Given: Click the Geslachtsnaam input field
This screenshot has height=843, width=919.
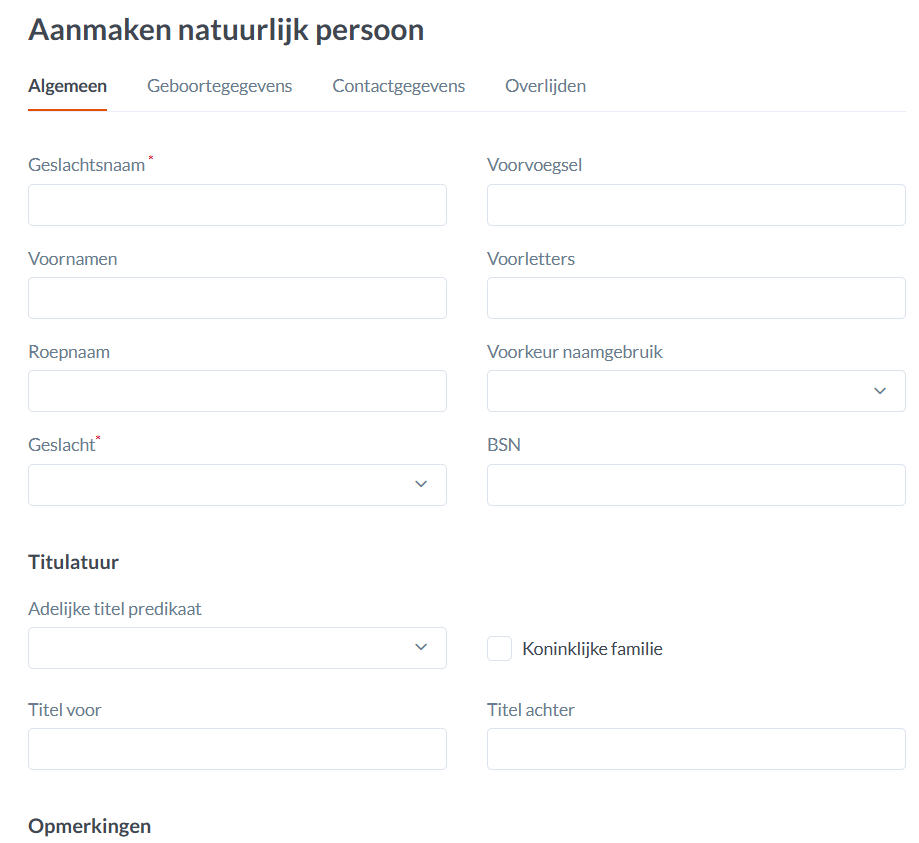Looking at the screenshot, I should click(237, 205).
